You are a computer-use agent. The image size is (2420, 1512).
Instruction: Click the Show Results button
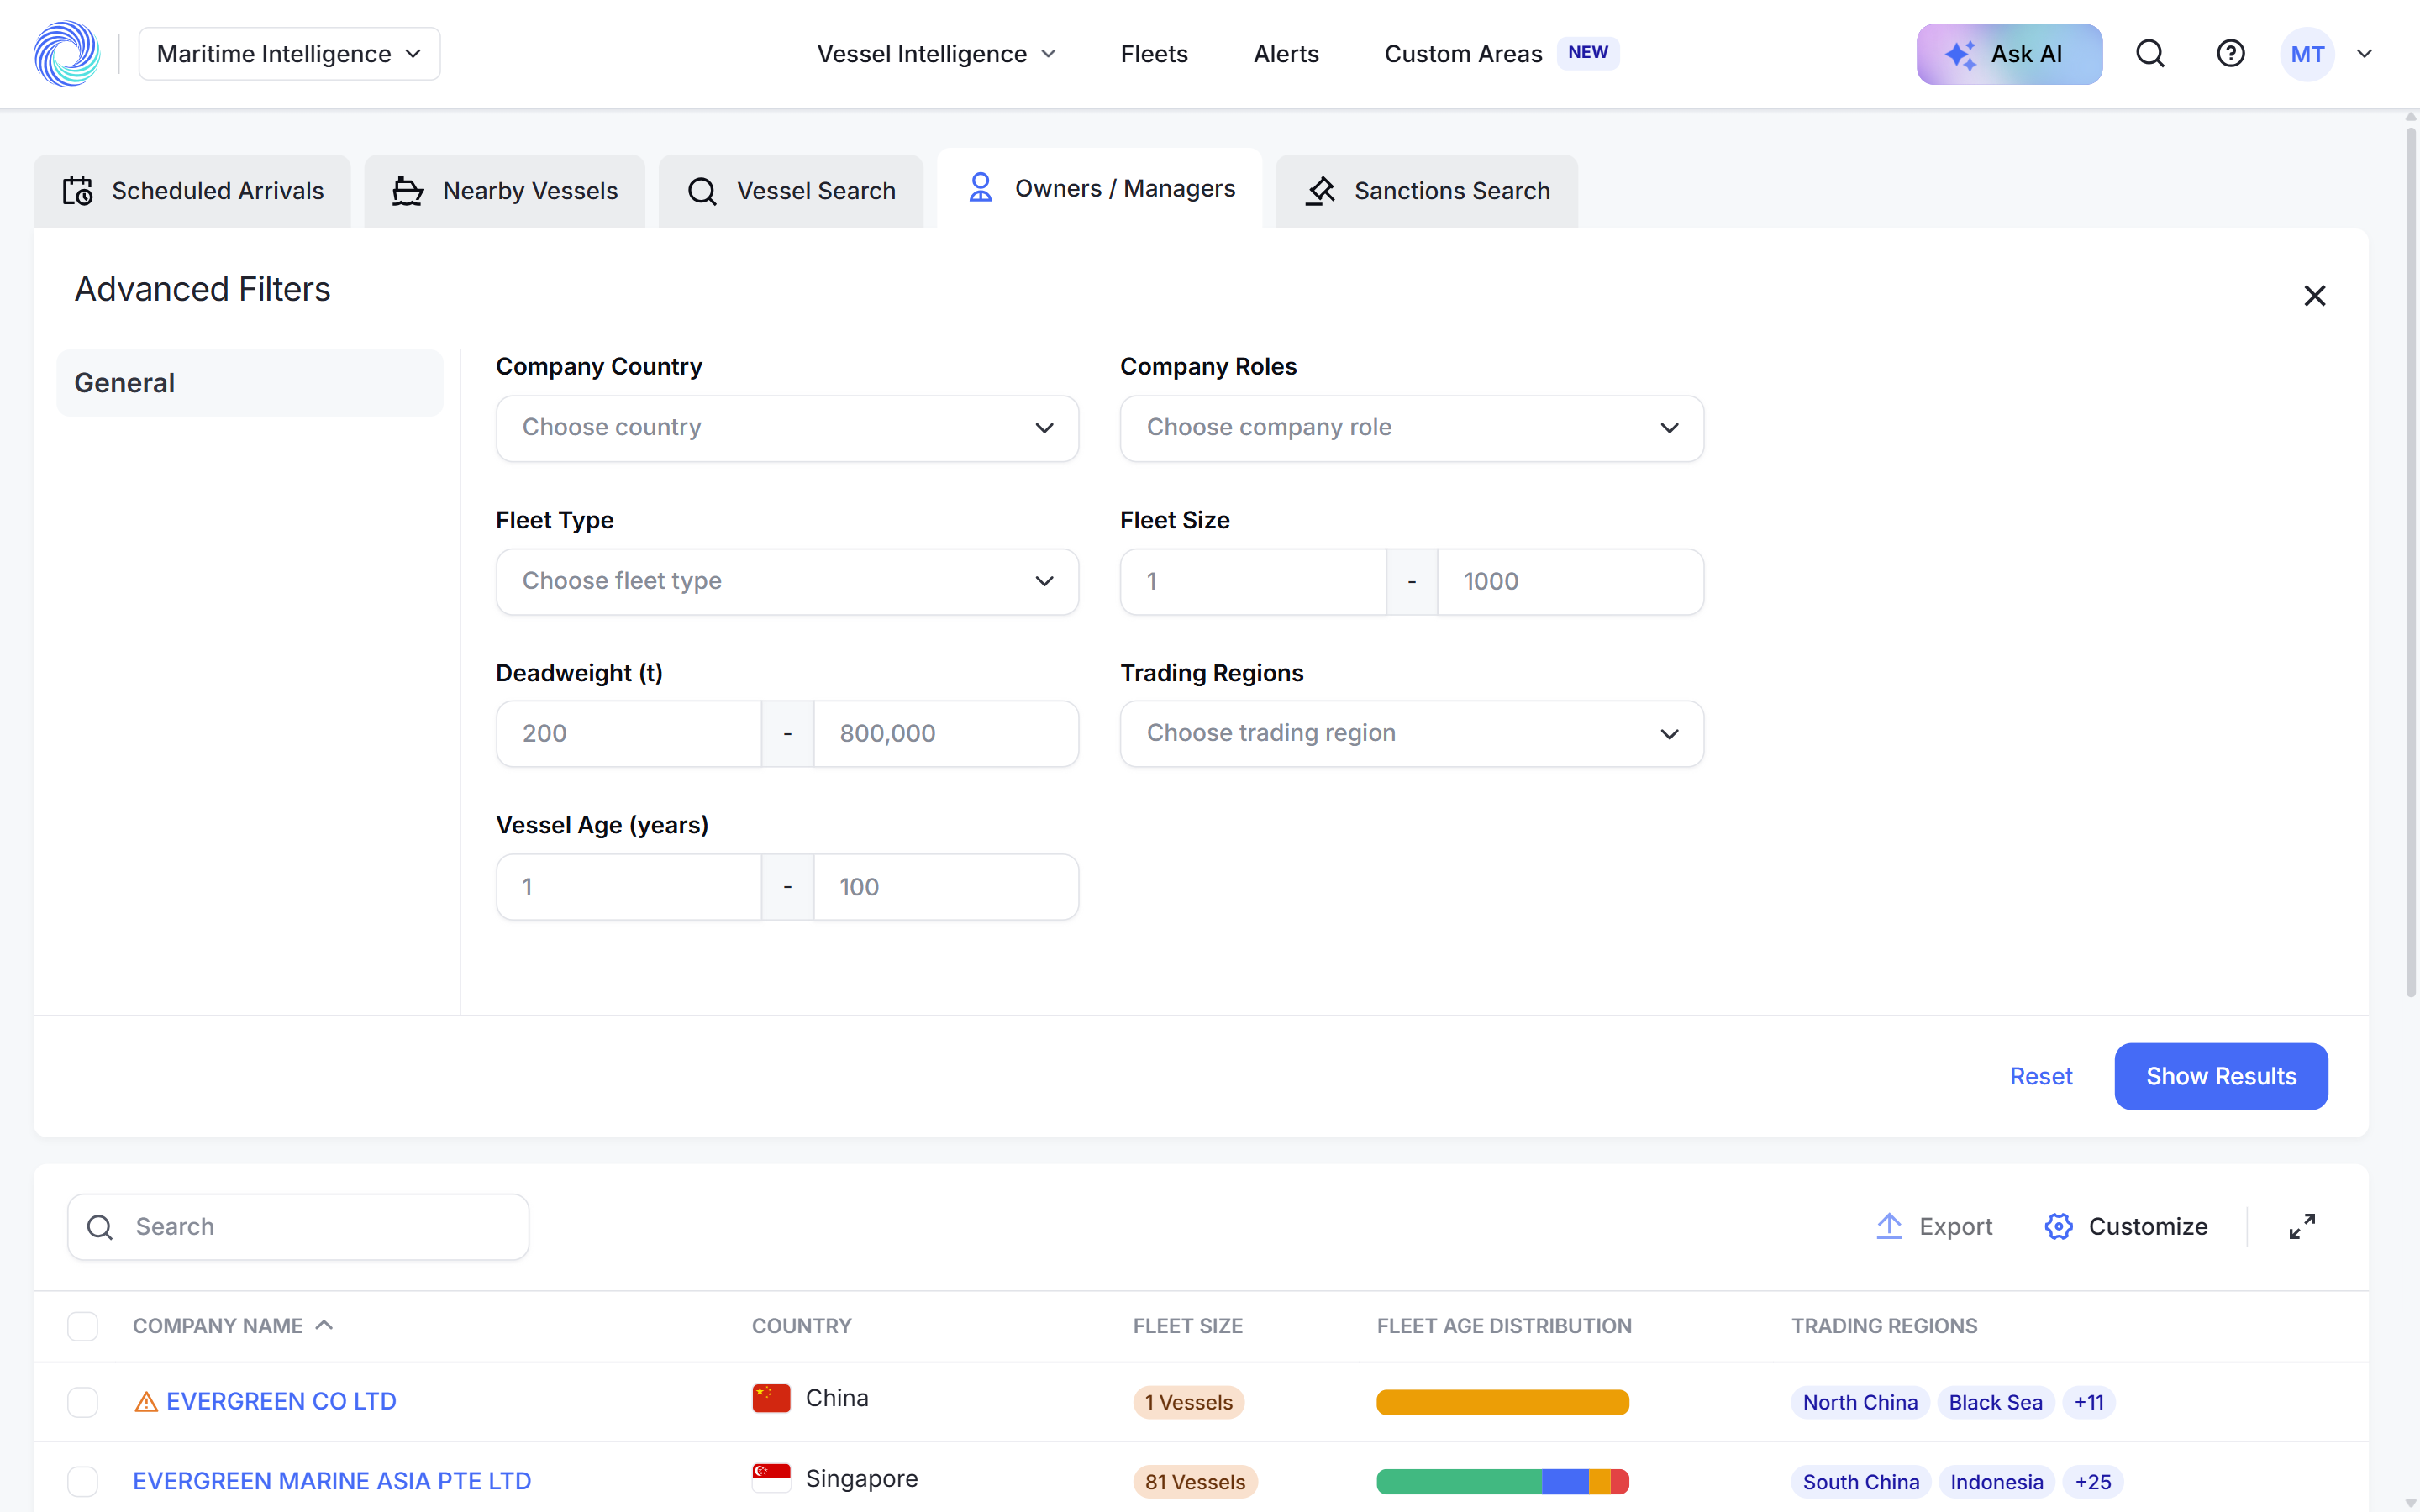click(x=2221, y=1076)
